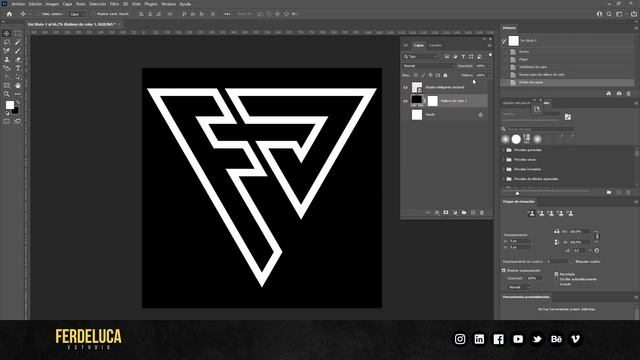This screenshot has width=640, height=360.
Task: Open the Imagen menu
Action: pyautogui.click(x=52, y=4)
